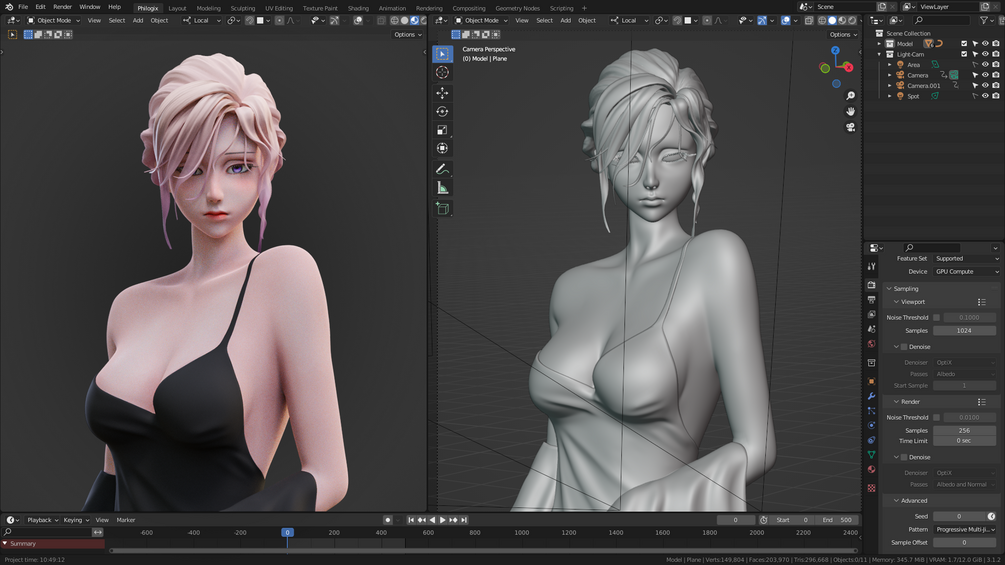This screenshot has height=565, width=1005.
Task: Select the Rotate tool
Action: (x=442, y=111)
